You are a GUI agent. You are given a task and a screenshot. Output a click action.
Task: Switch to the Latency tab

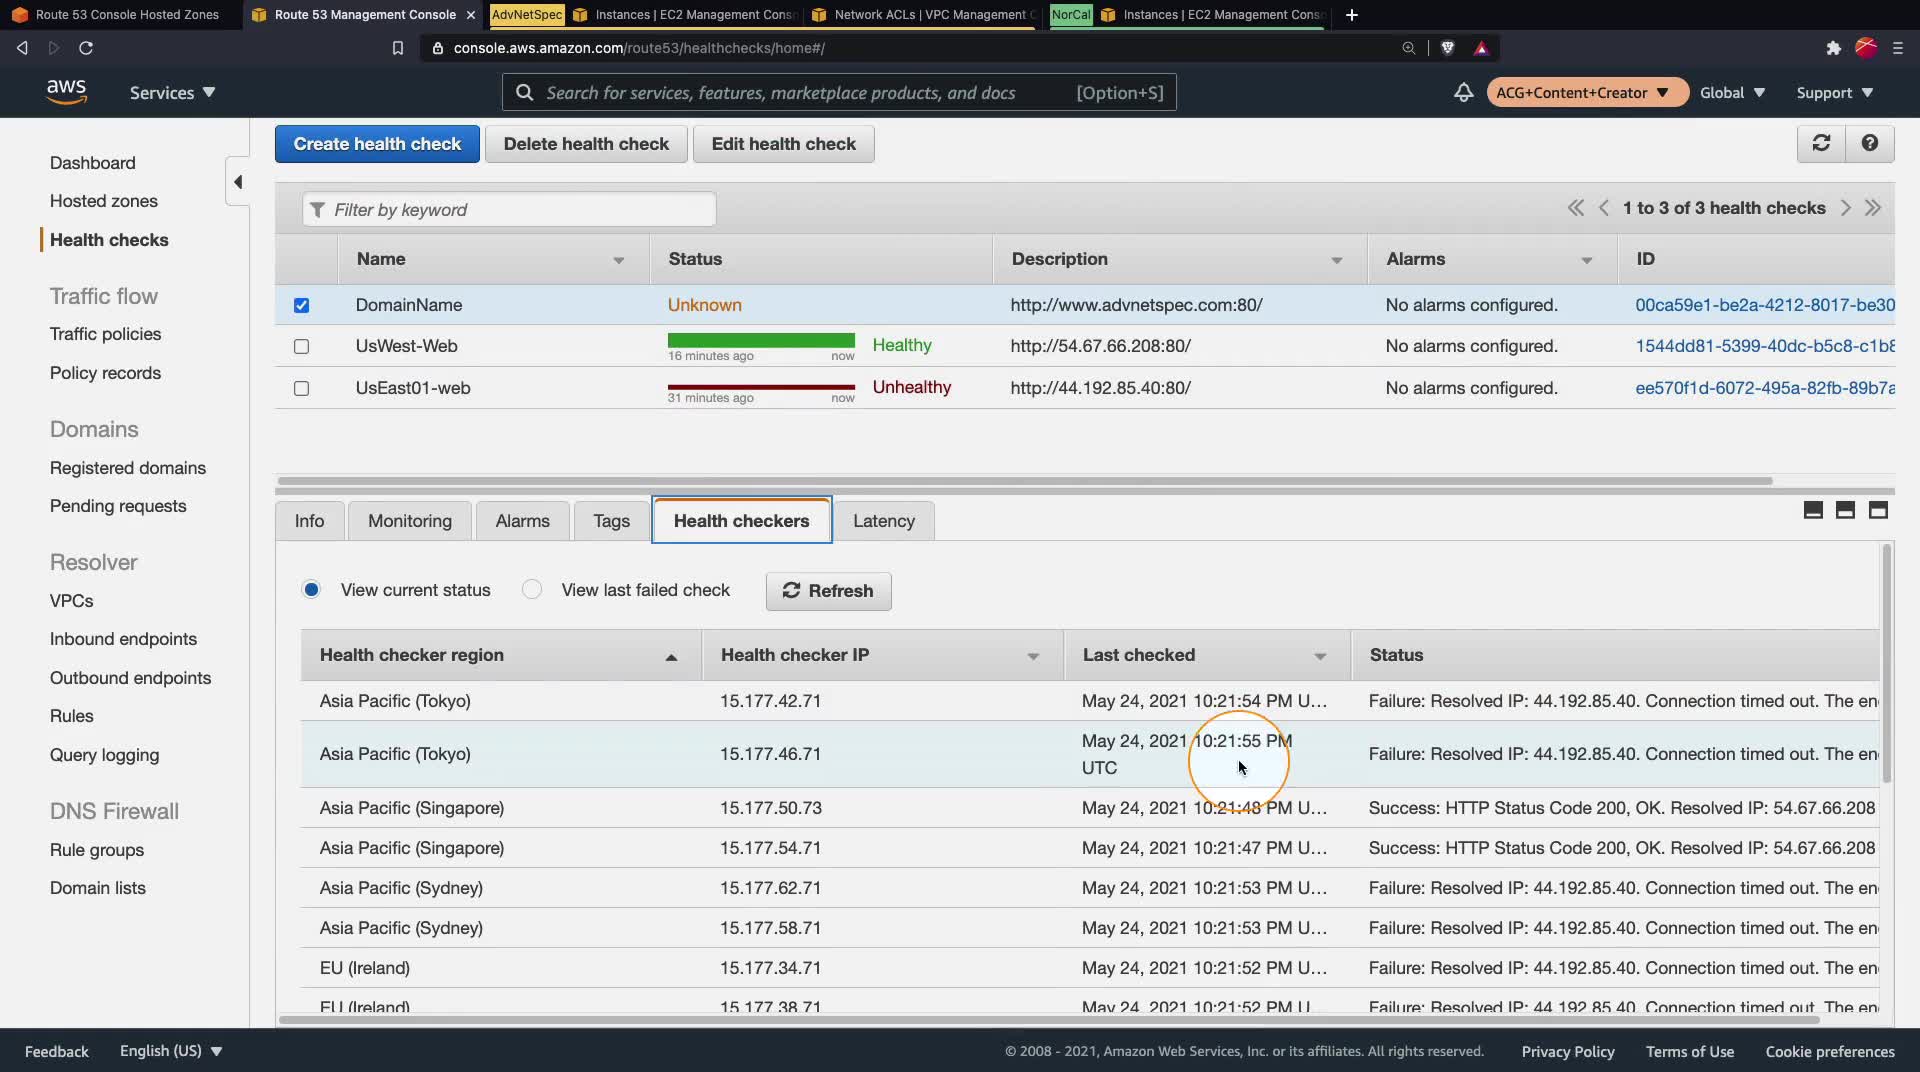click(883, 521)
